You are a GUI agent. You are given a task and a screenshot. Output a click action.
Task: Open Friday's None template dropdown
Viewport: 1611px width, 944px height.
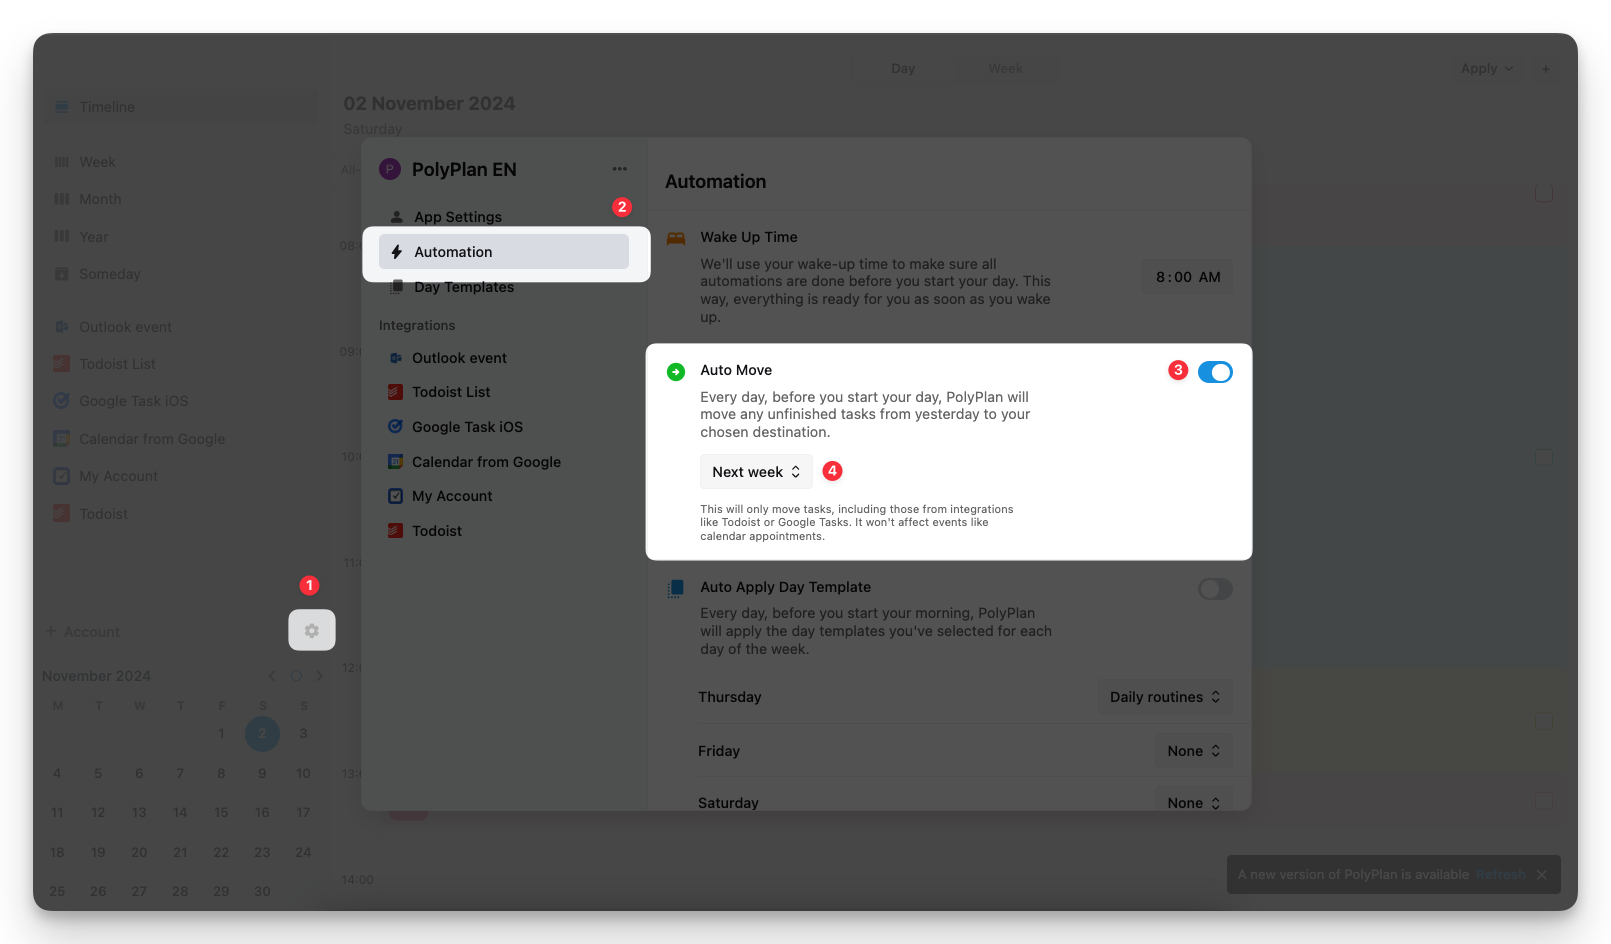[x=1194, y=751]
